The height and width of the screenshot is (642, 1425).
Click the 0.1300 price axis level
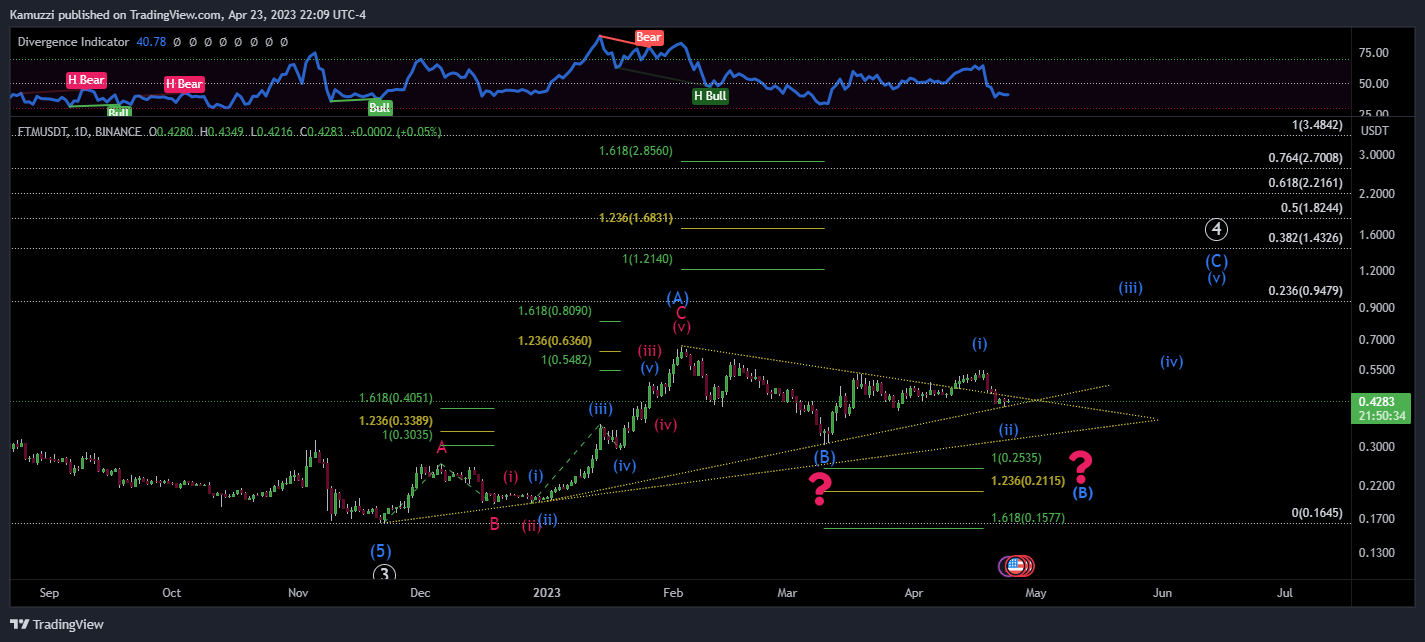click(x=1377, y=552)
